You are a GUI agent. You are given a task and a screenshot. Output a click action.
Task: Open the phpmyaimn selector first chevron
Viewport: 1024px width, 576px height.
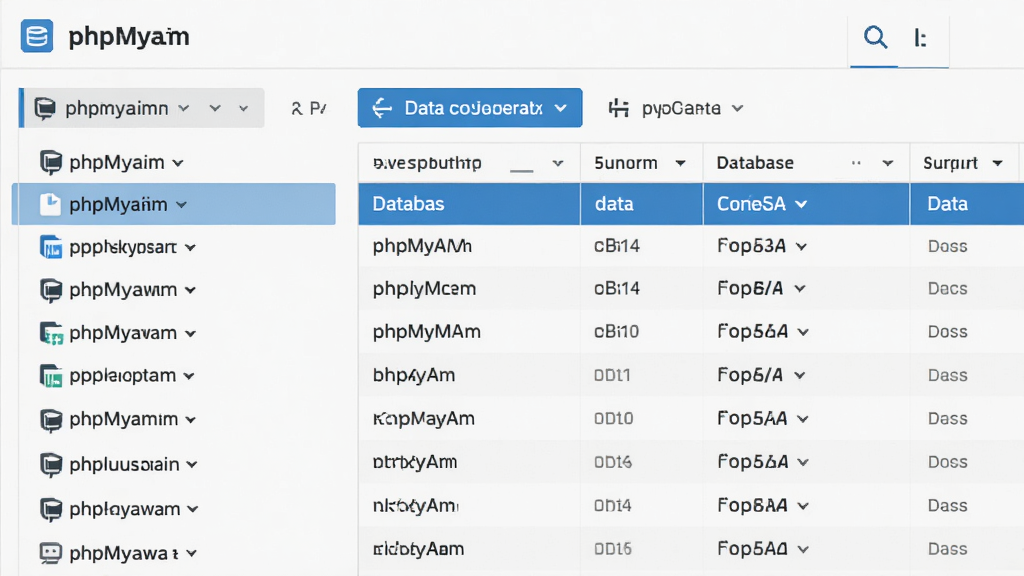click(184, 108)
